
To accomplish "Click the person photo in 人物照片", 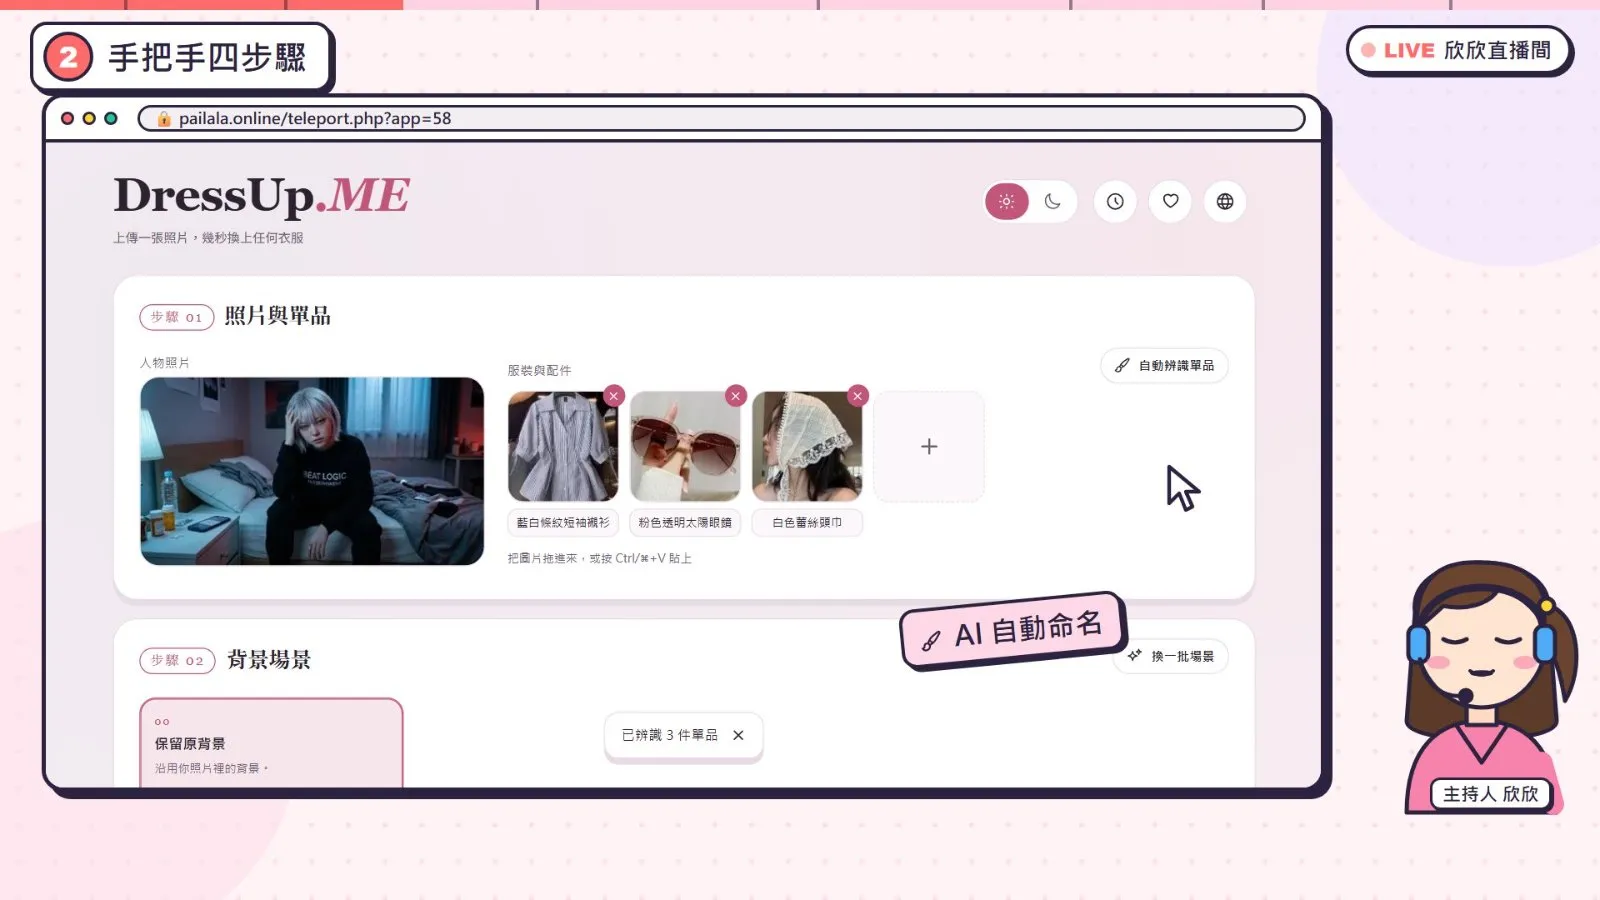I will [x=312, y=471].
